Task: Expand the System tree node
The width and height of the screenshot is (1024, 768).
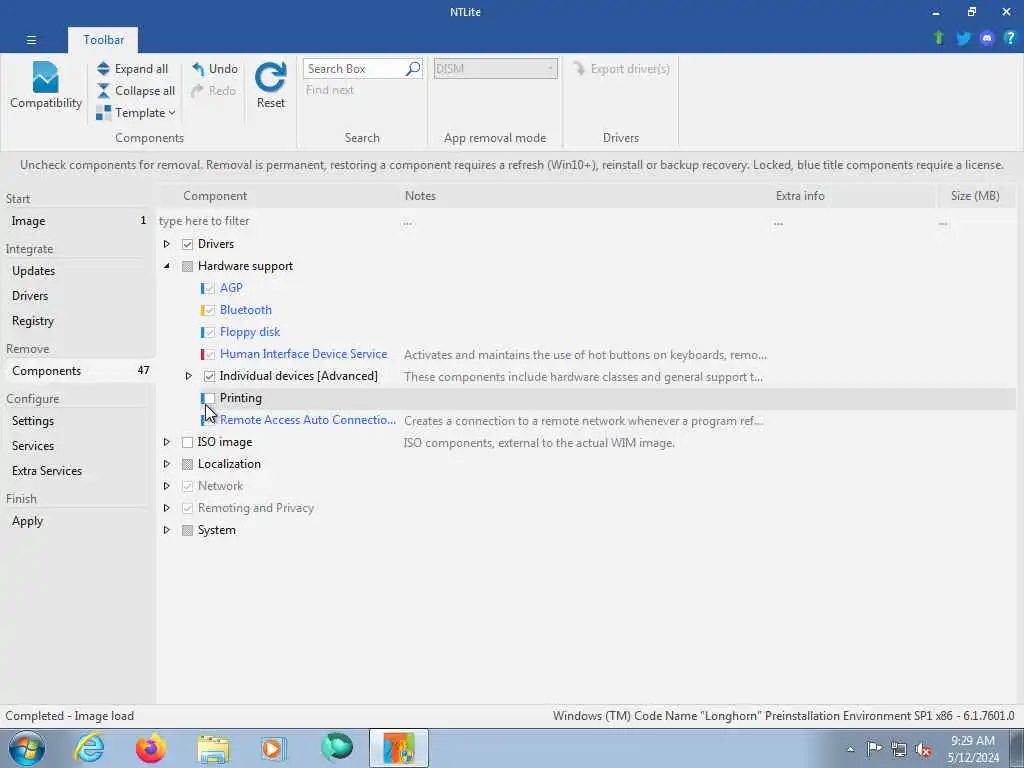Action: point(167,530)
